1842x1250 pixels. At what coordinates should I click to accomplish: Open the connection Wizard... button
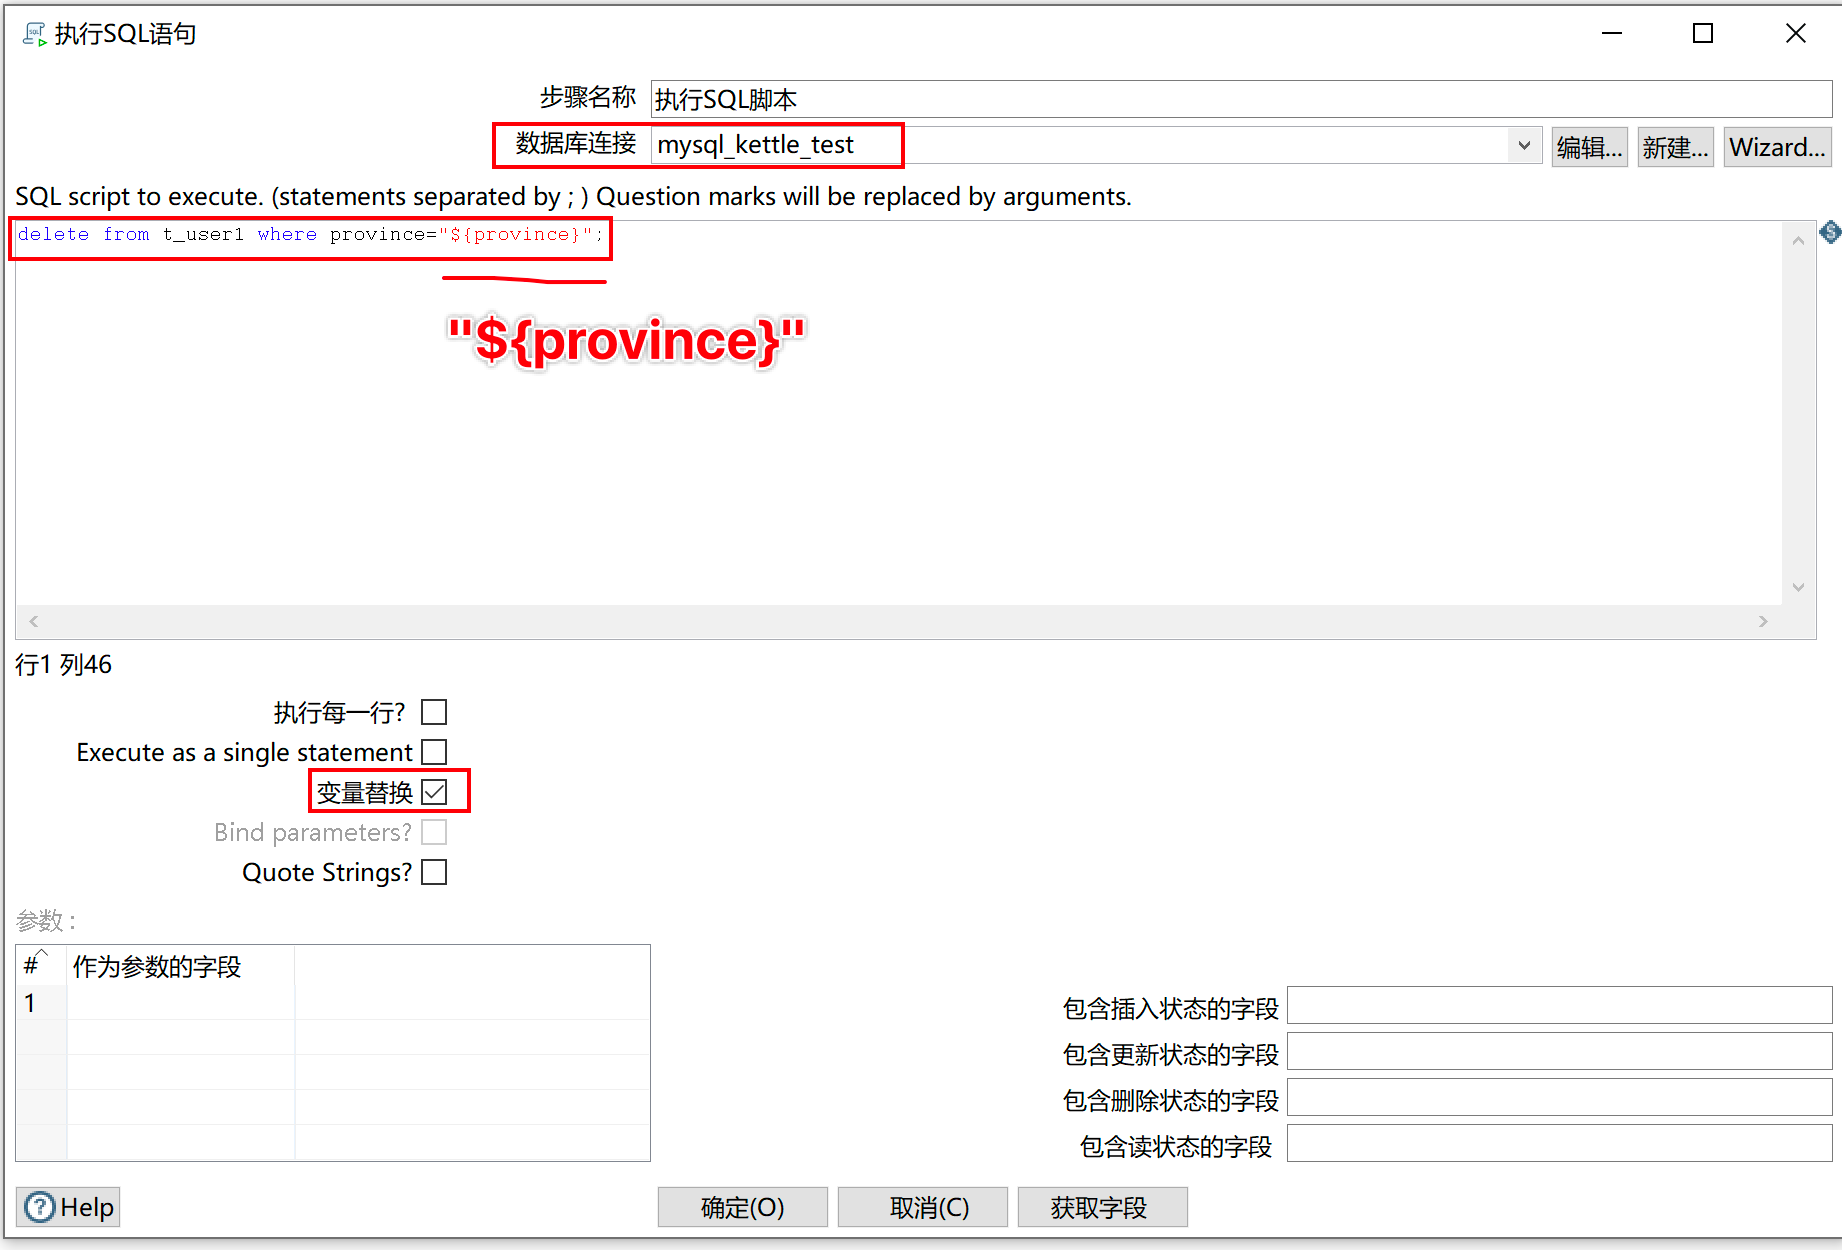(1777, 147)
